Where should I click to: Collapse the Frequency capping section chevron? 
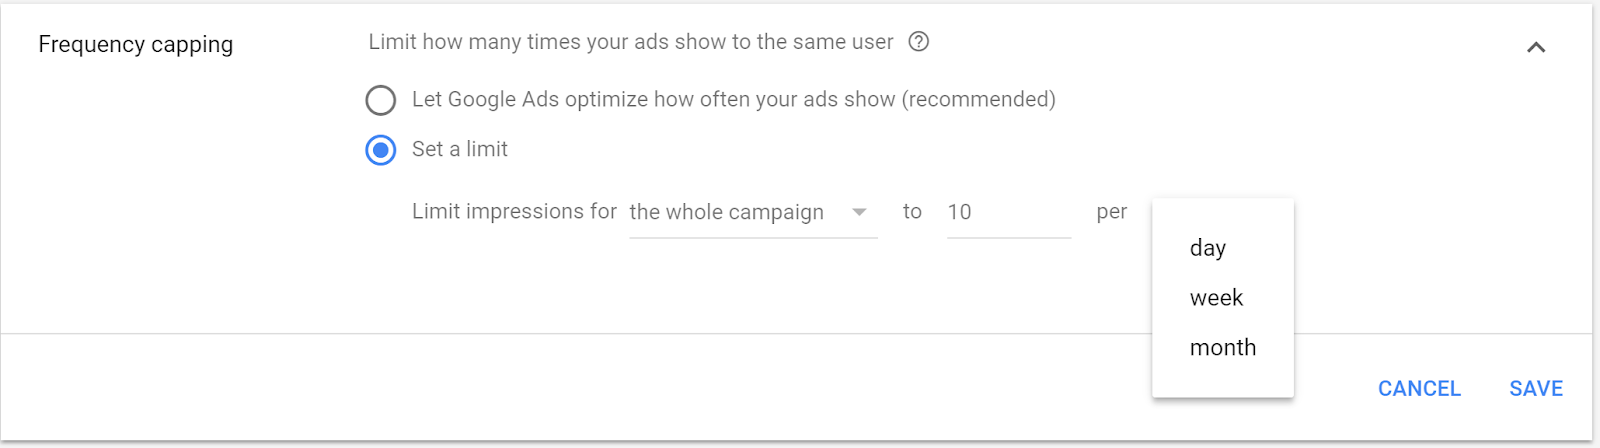coord(1536,47)
